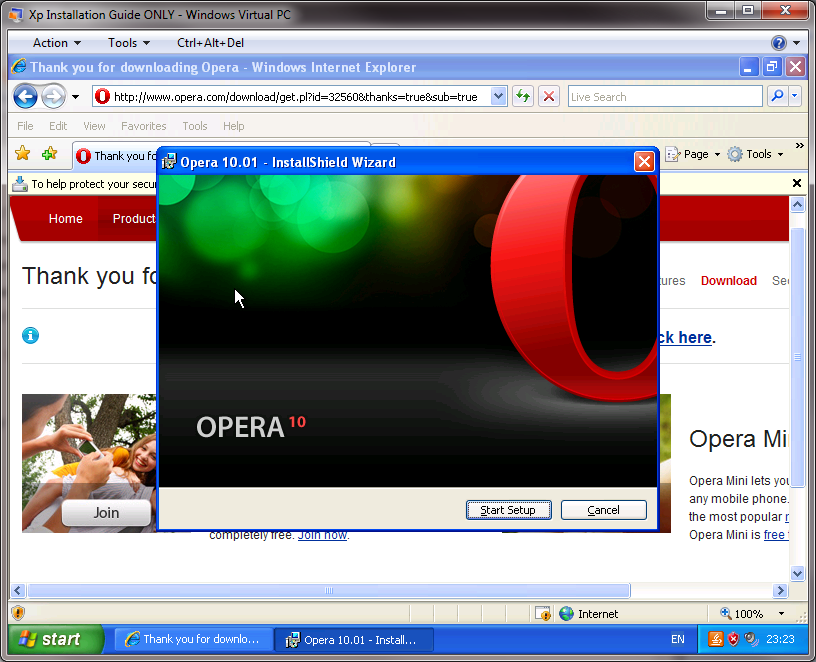Click the 'free' link in Opera Mini text
816x662 pixels.
coord(774,535)
